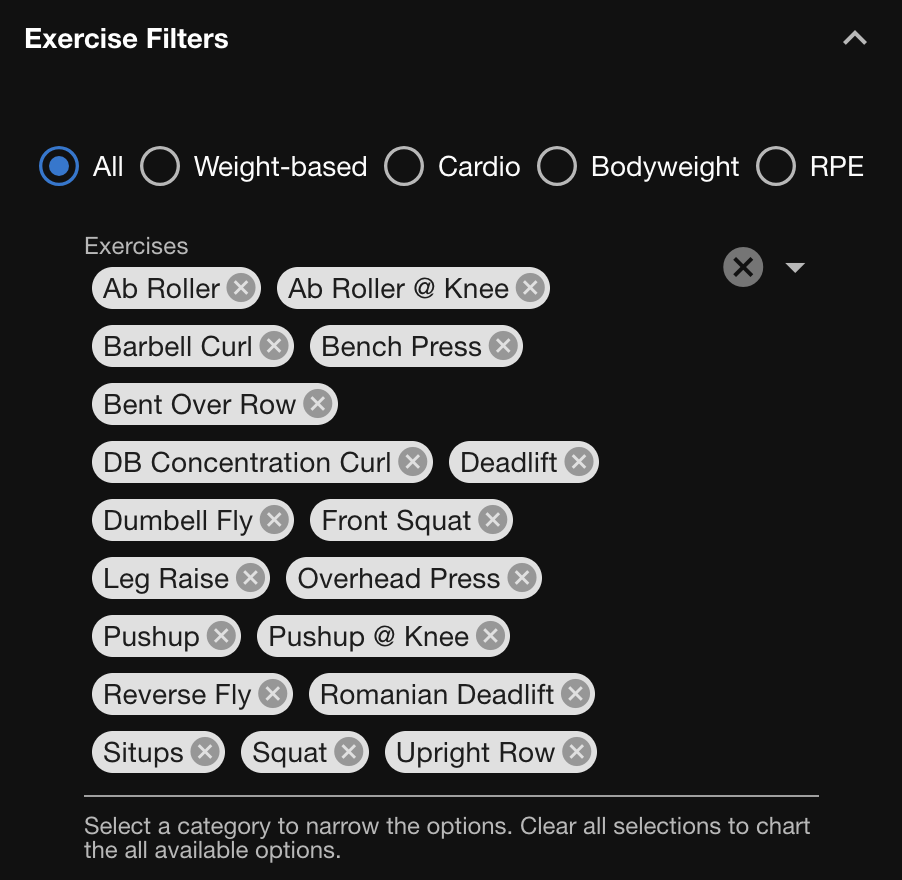902x880 pixels.
Task: Remove the Front Squat chip
Action: coord(492,520)
